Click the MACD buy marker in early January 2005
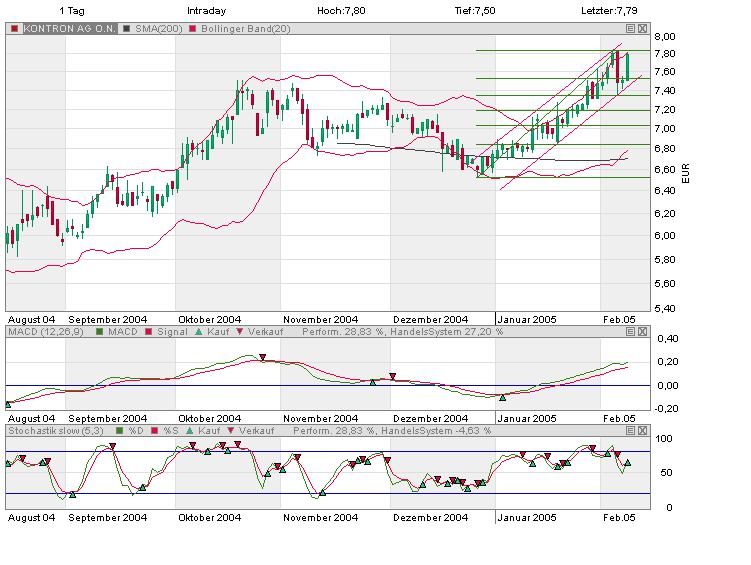Image resolution: width=751 pixels, height=565 pixels. point(503,398)
